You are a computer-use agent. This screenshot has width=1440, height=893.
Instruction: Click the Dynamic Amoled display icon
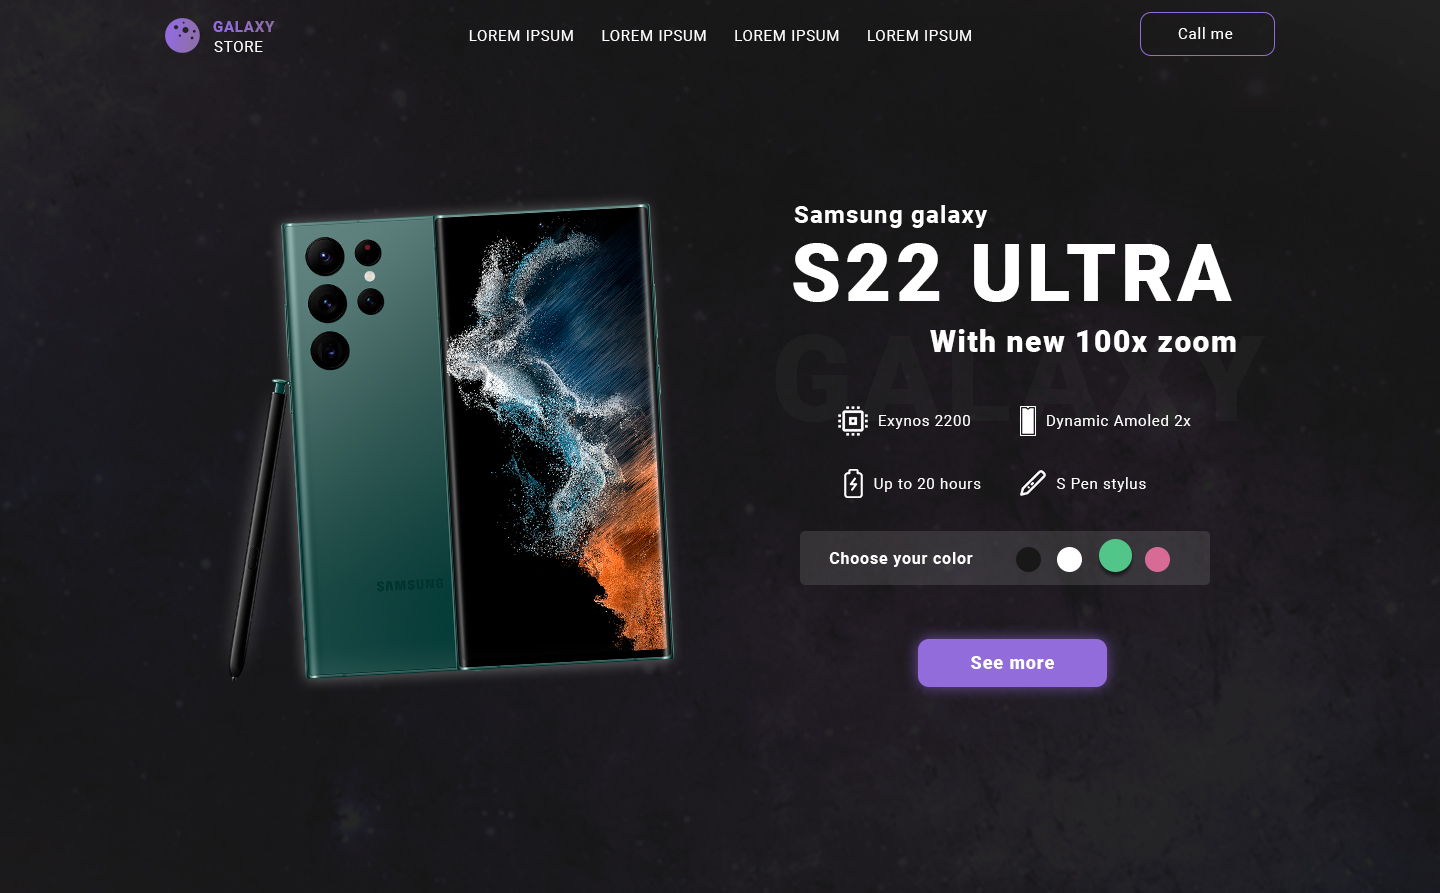[1028, 421]
